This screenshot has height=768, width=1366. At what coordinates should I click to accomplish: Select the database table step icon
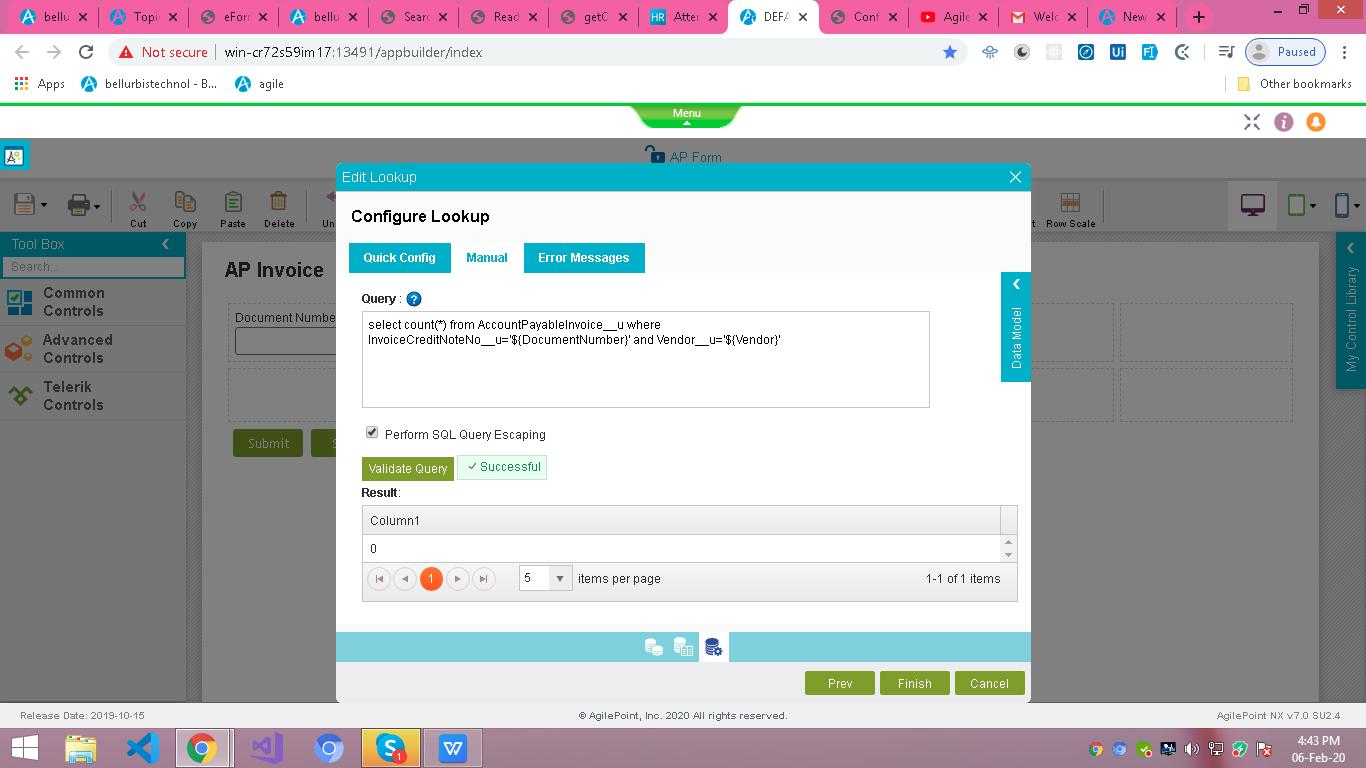click(684, 647)
